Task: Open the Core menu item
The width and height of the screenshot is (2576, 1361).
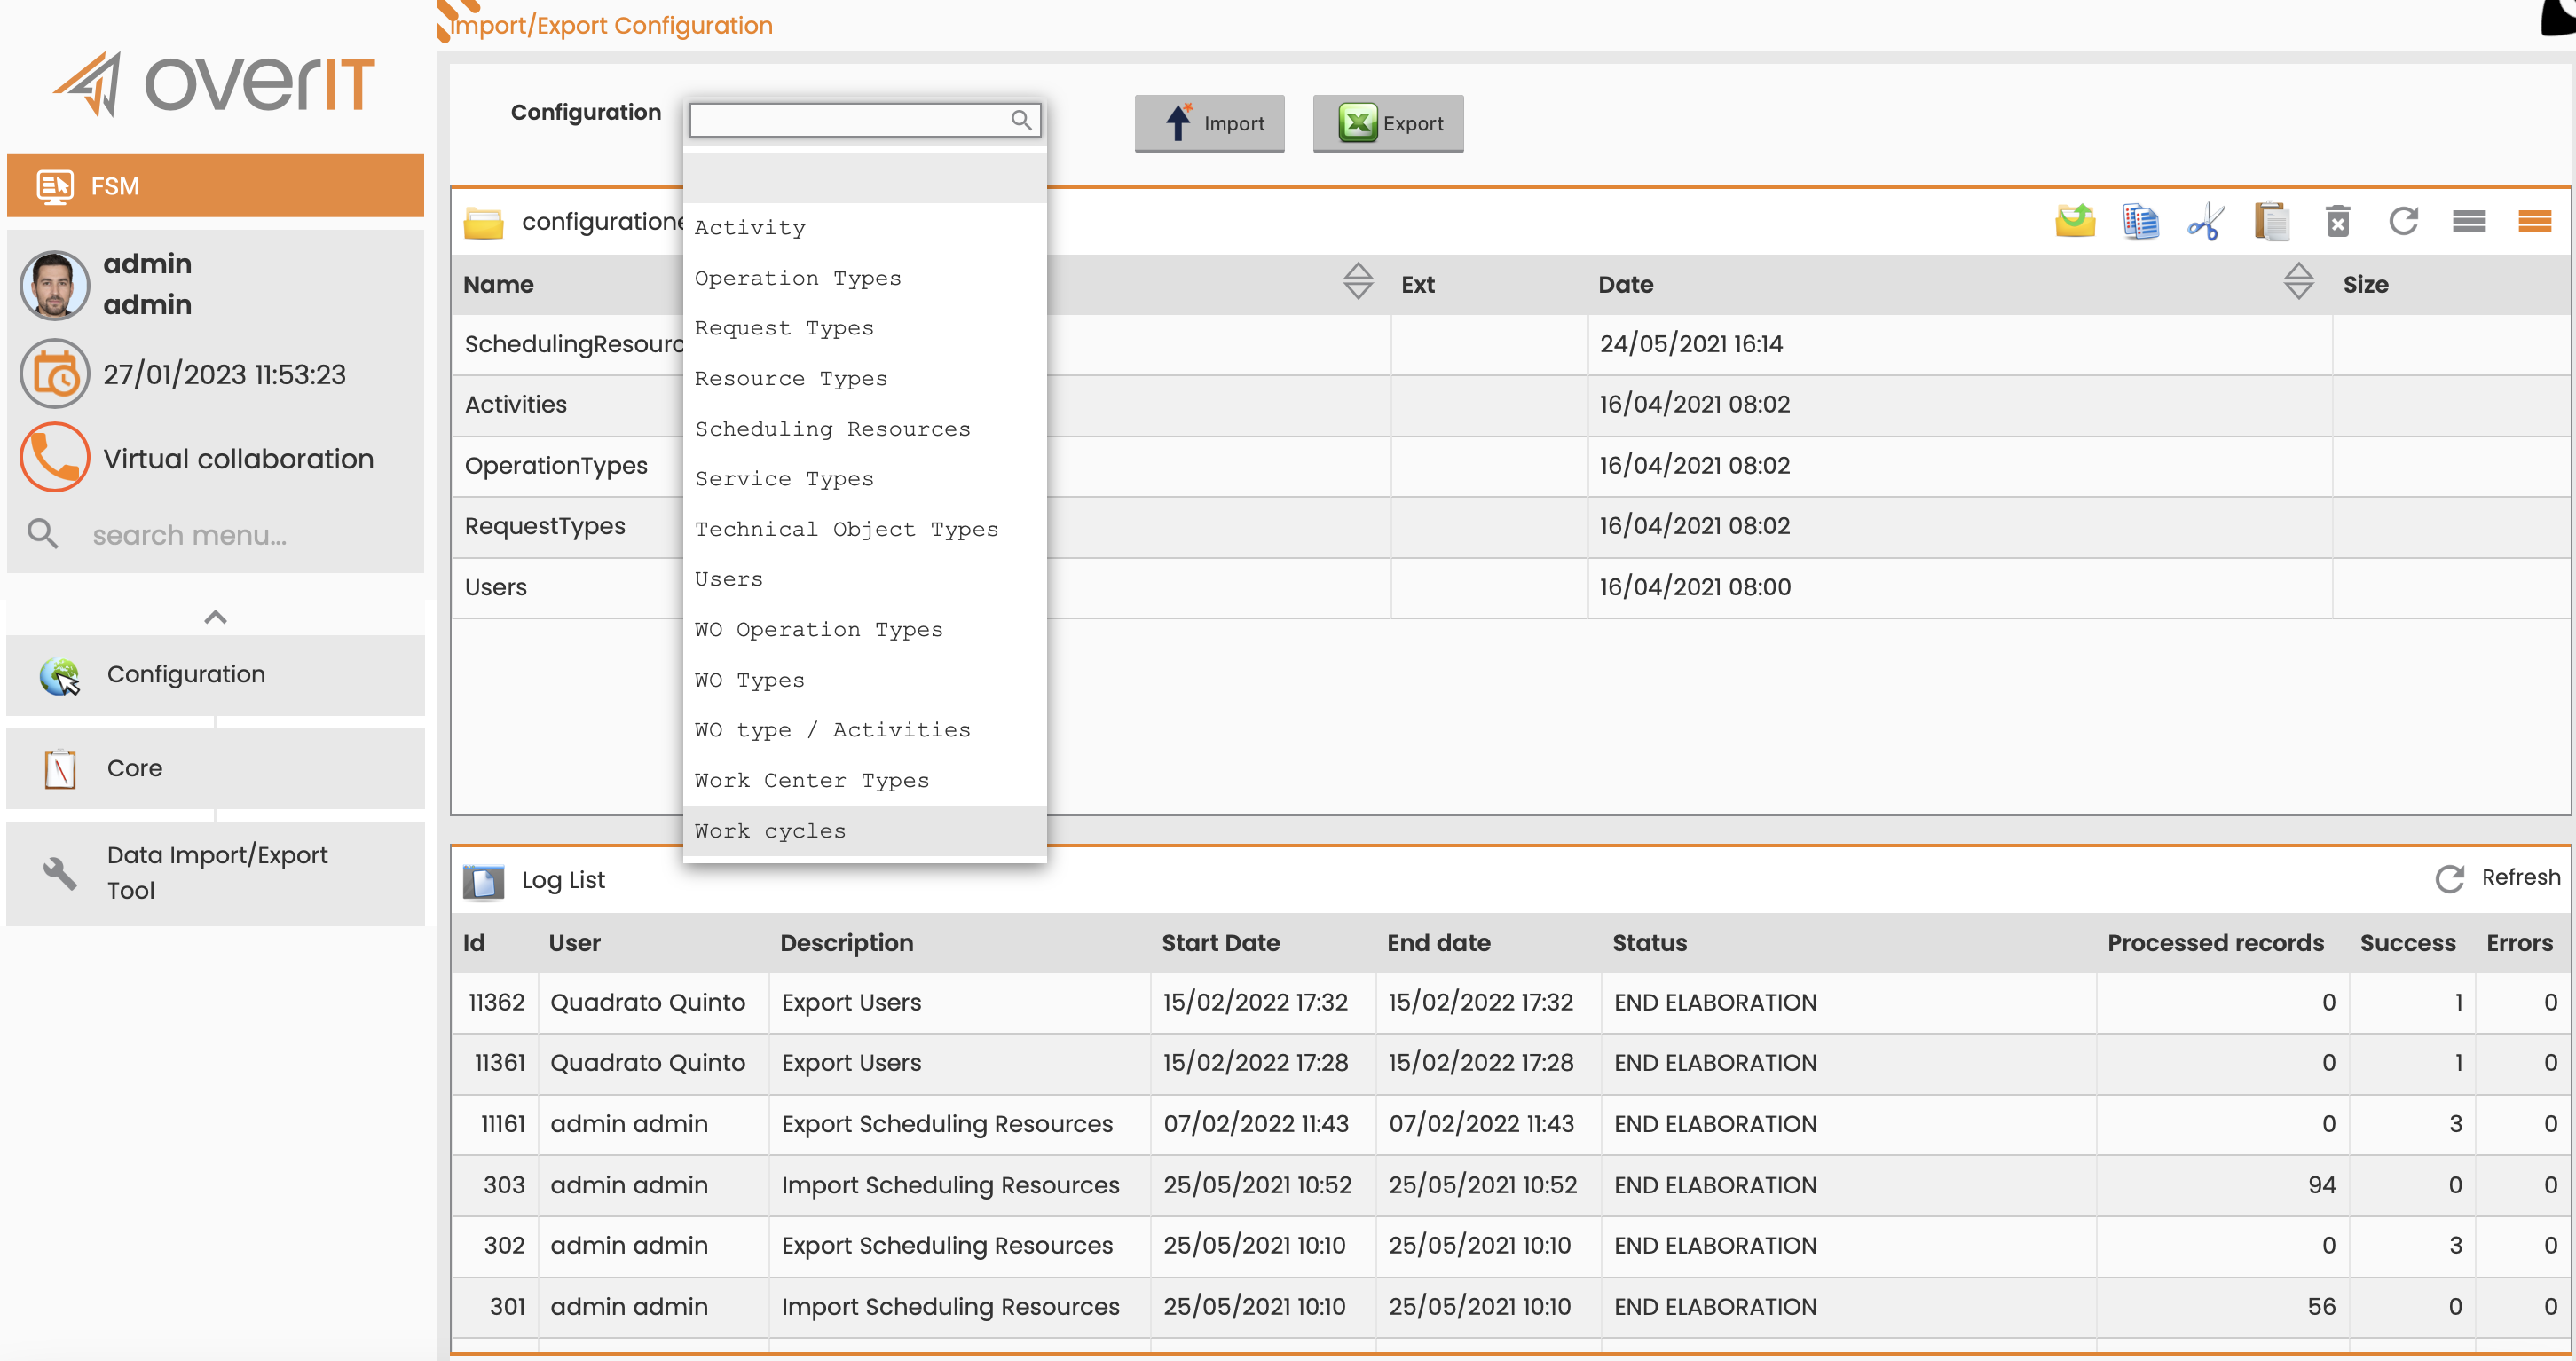Action: [x=215, y=768]
